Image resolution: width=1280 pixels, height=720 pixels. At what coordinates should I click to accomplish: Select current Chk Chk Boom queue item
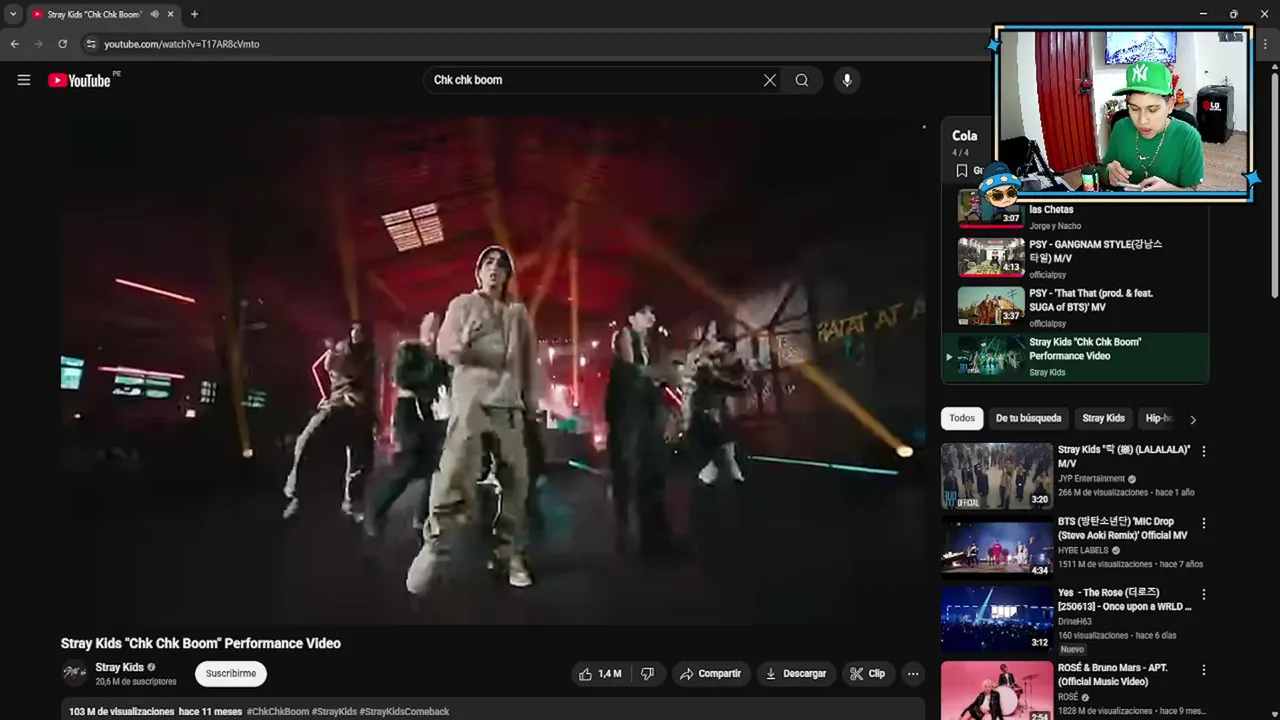pyautogui.click(x=1075, y=356)
